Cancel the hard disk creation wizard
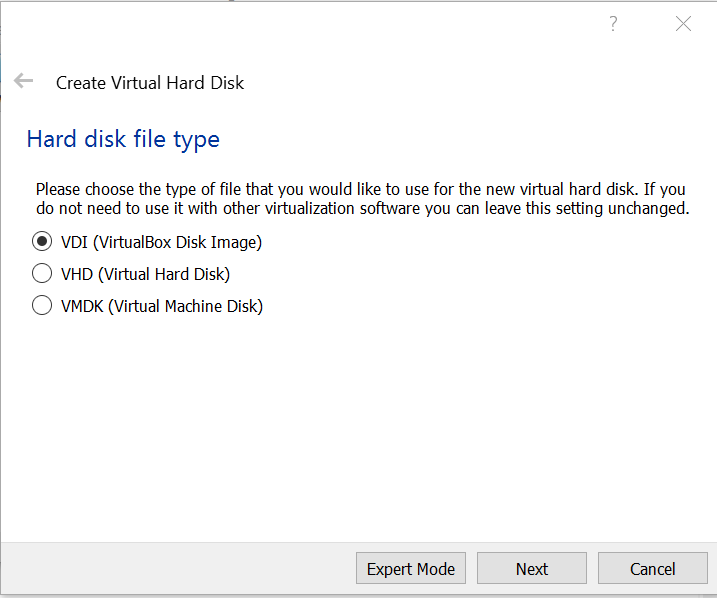The image size is (717, 598). point(652,569)
